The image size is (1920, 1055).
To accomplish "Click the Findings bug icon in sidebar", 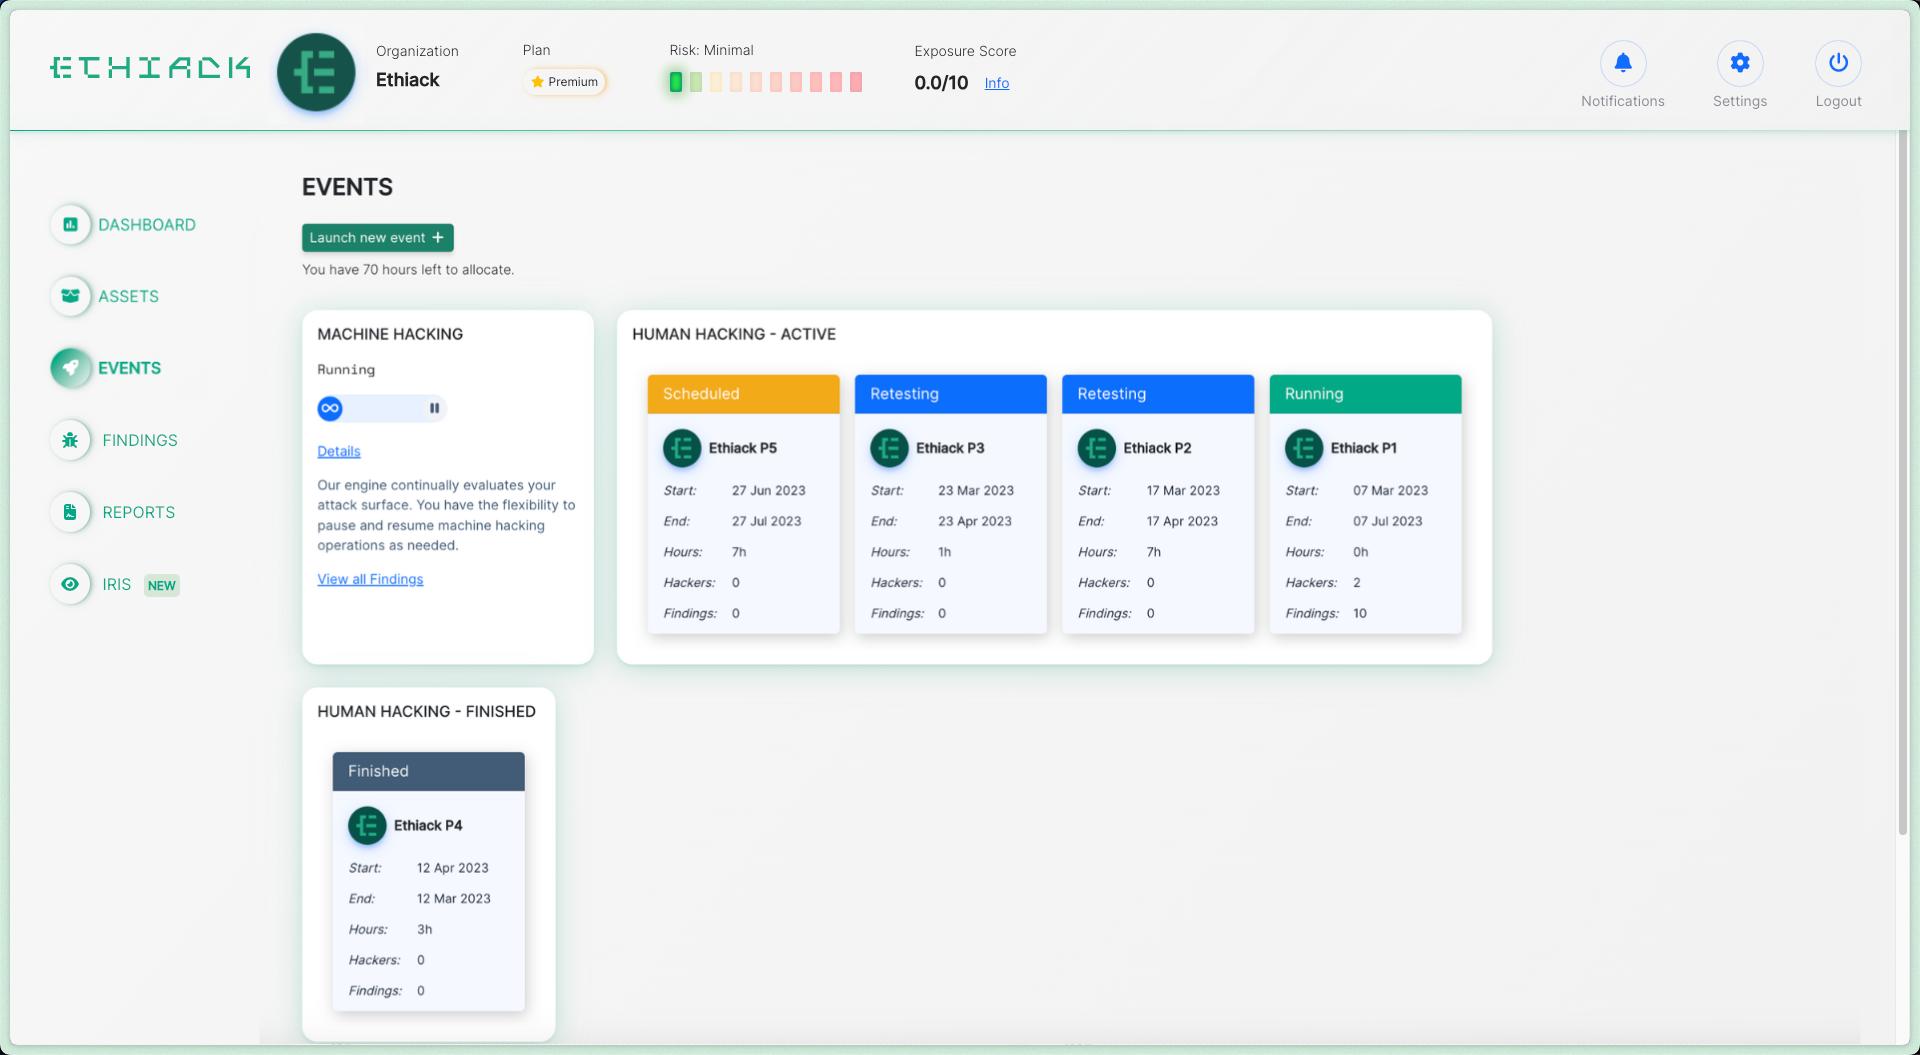I will (70, 440).
